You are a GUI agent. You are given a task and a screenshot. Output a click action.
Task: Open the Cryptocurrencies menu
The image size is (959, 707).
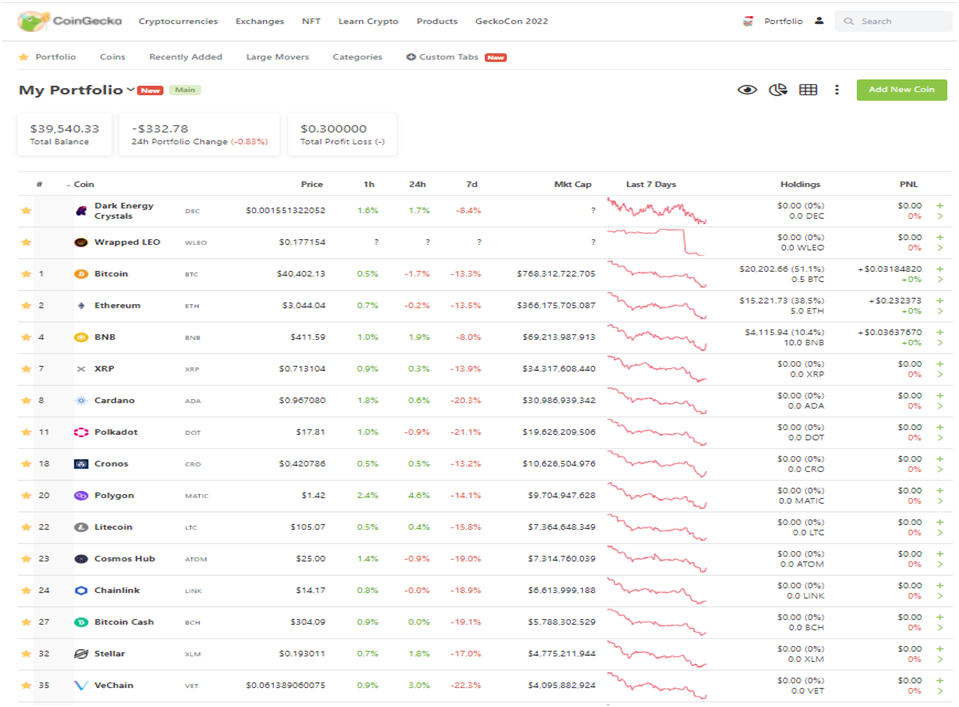(178, 21)
